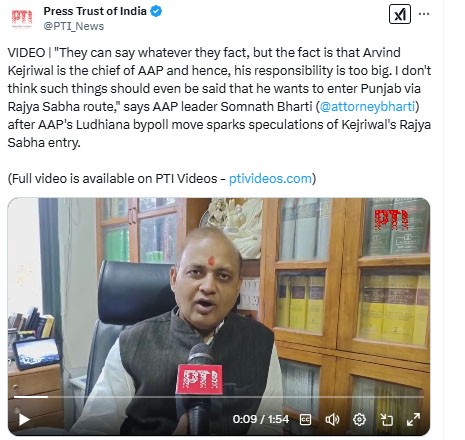Open Press Trust of India profile name

(95, 11)
